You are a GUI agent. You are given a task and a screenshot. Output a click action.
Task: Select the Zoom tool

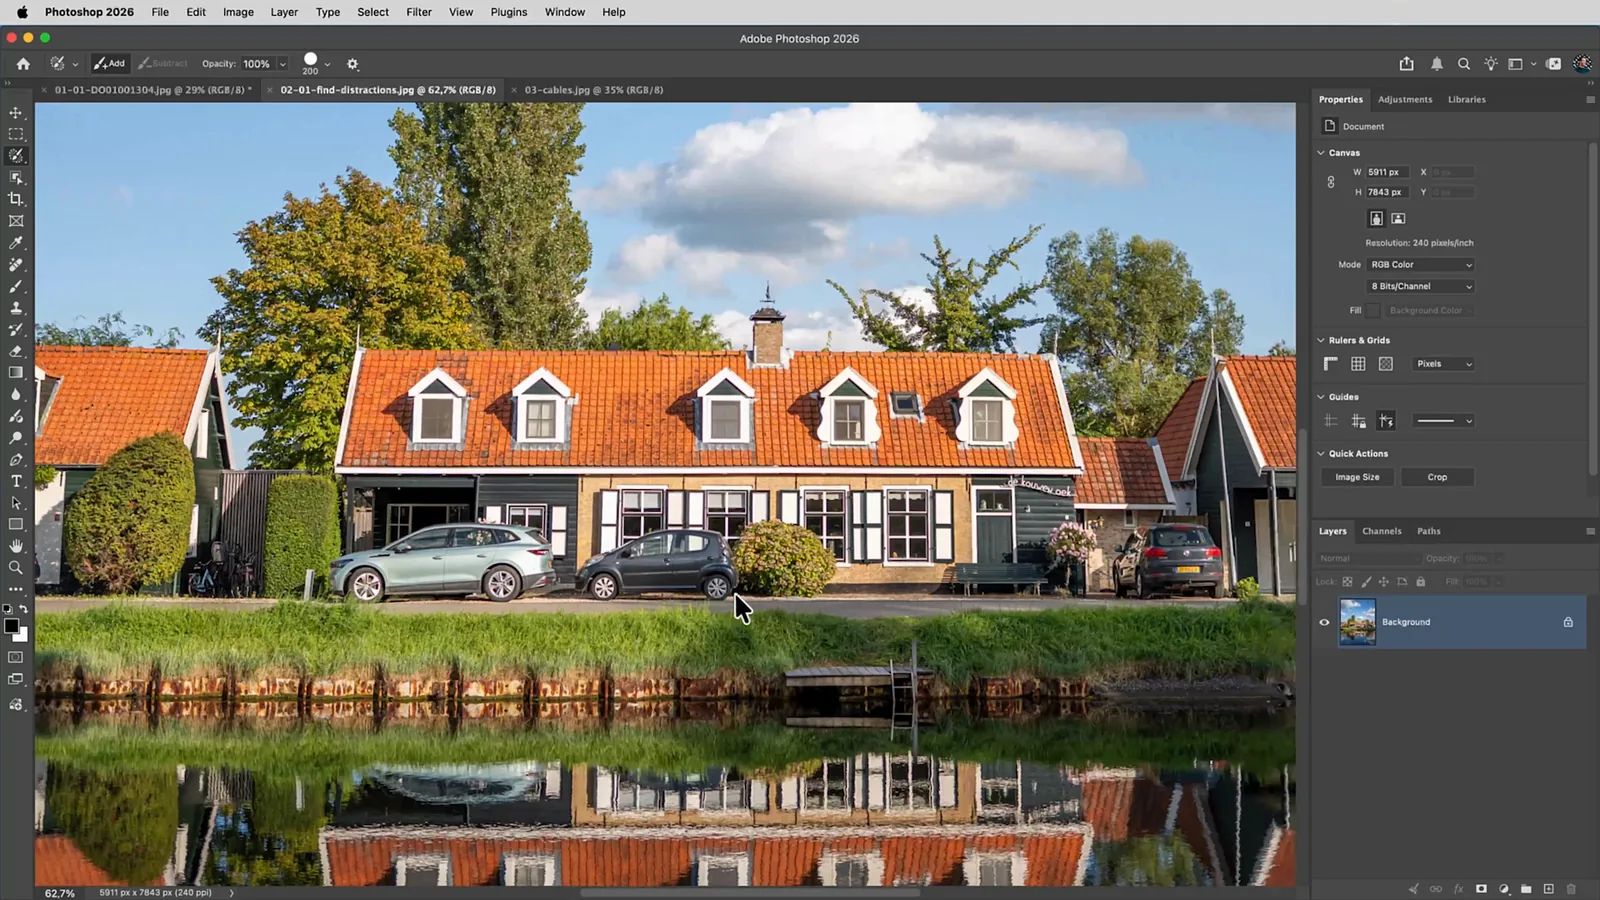16,568
